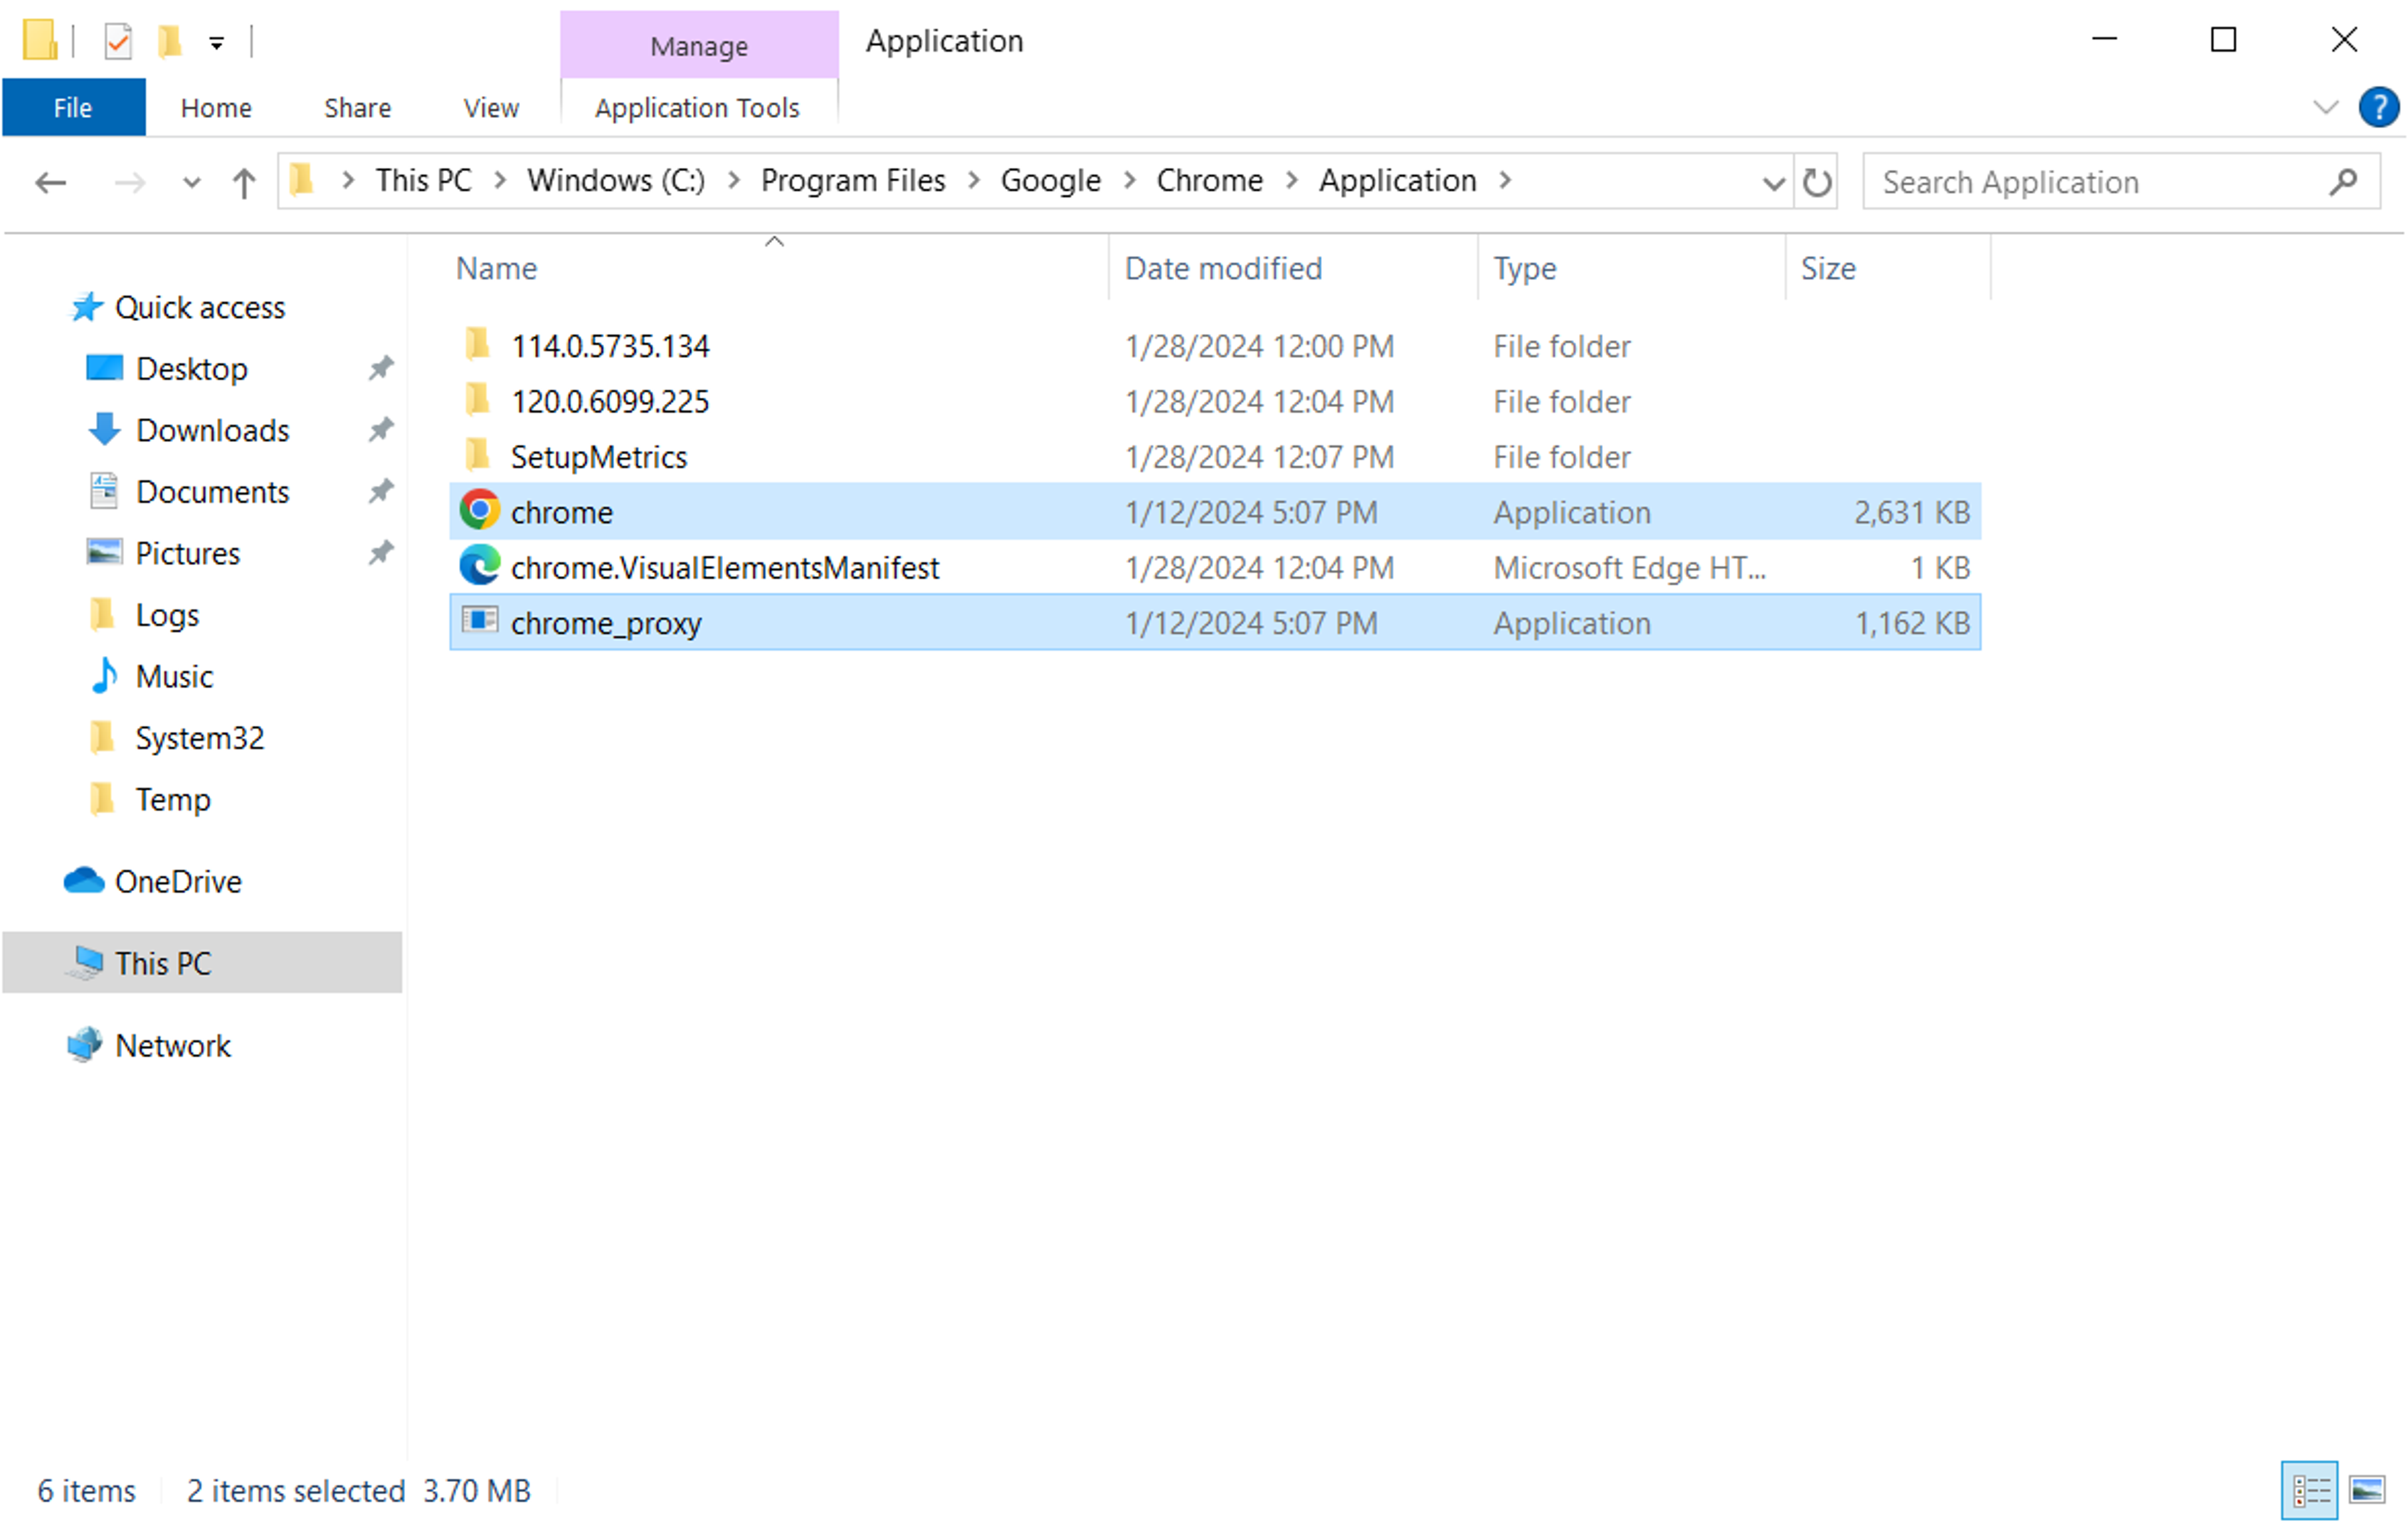Open Desktop in Quick access

point(191,369)
